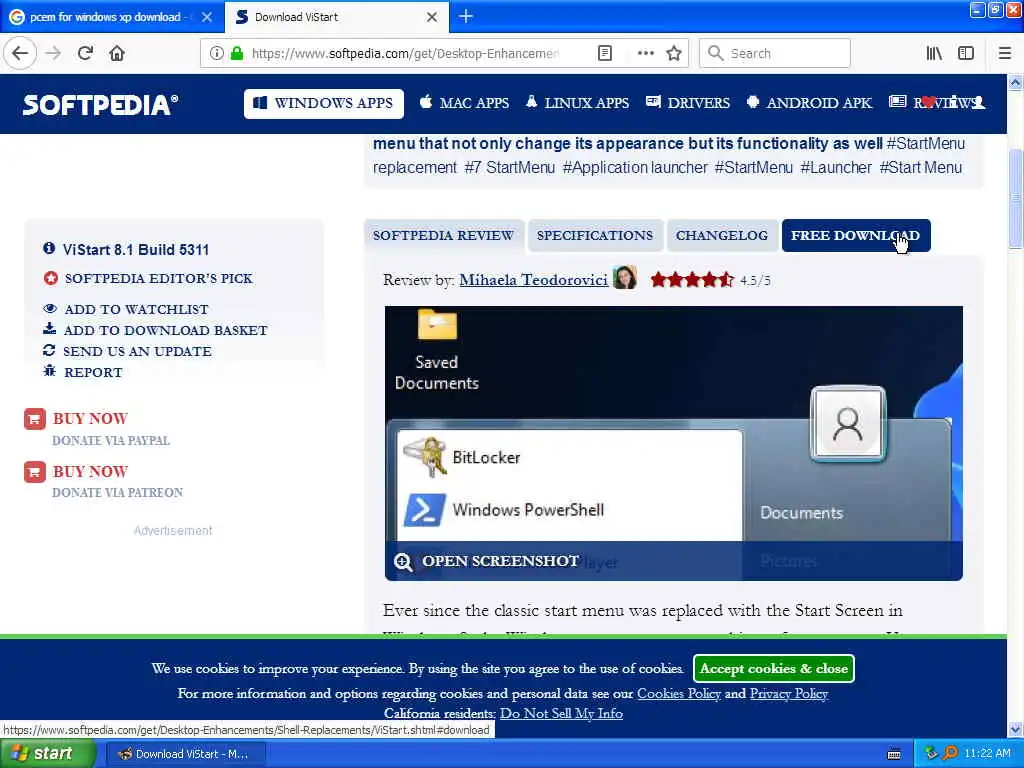The width and height of the screenshot is (1024, 768).
Task: Click Accept cookies & close button
Action: pyautogui.click(x=774, y=668)
